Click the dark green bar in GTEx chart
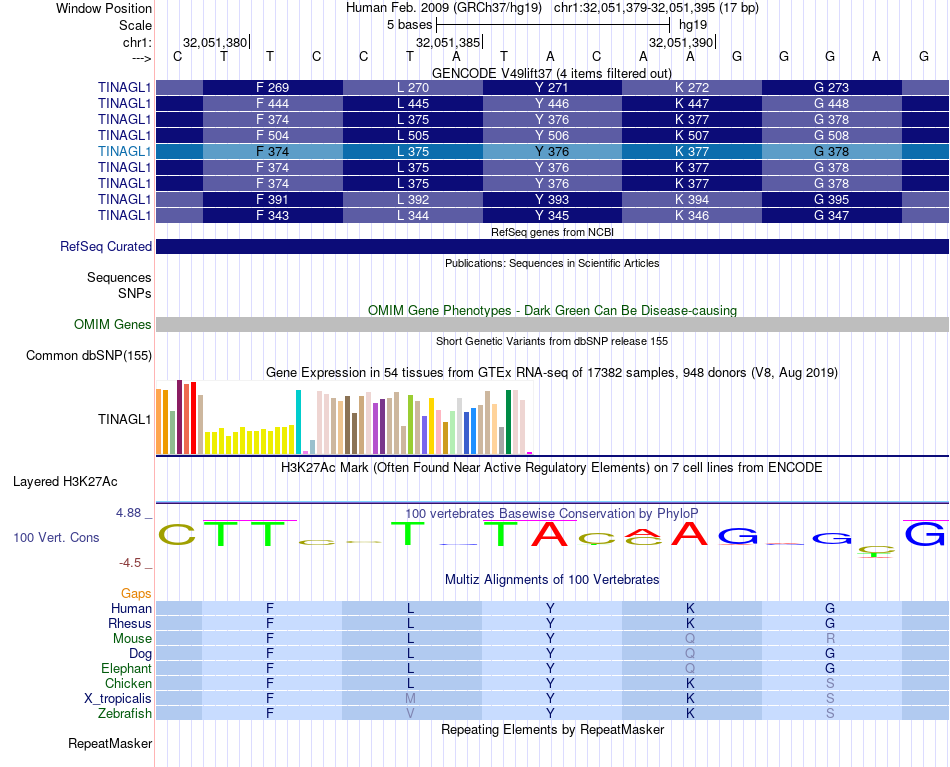This screenshot has width=950, height=767. click(x=509, y=422)
